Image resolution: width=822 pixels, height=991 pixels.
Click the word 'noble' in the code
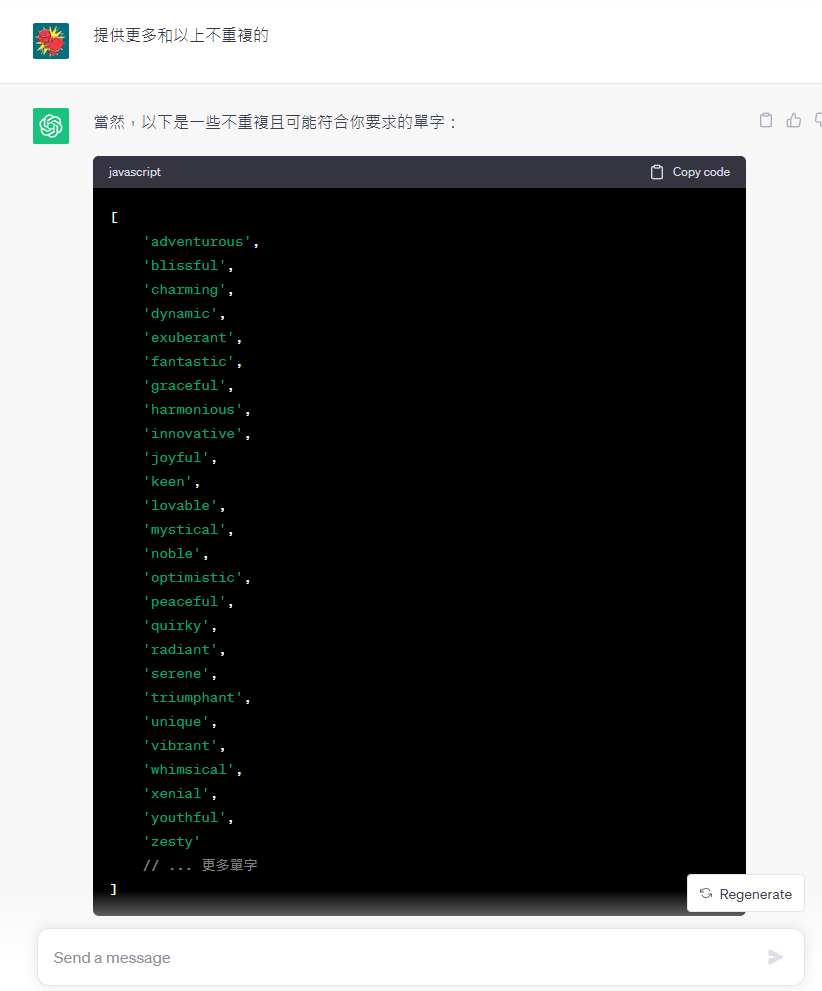click(x=172, y=554)
